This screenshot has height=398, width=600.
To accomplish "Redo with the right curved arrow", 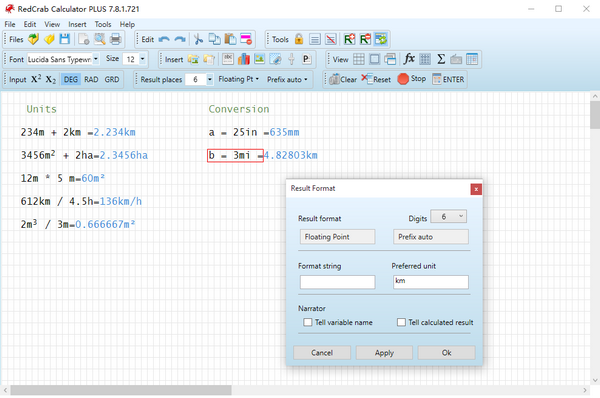I will pyautogui.click(x=180, y=39).
